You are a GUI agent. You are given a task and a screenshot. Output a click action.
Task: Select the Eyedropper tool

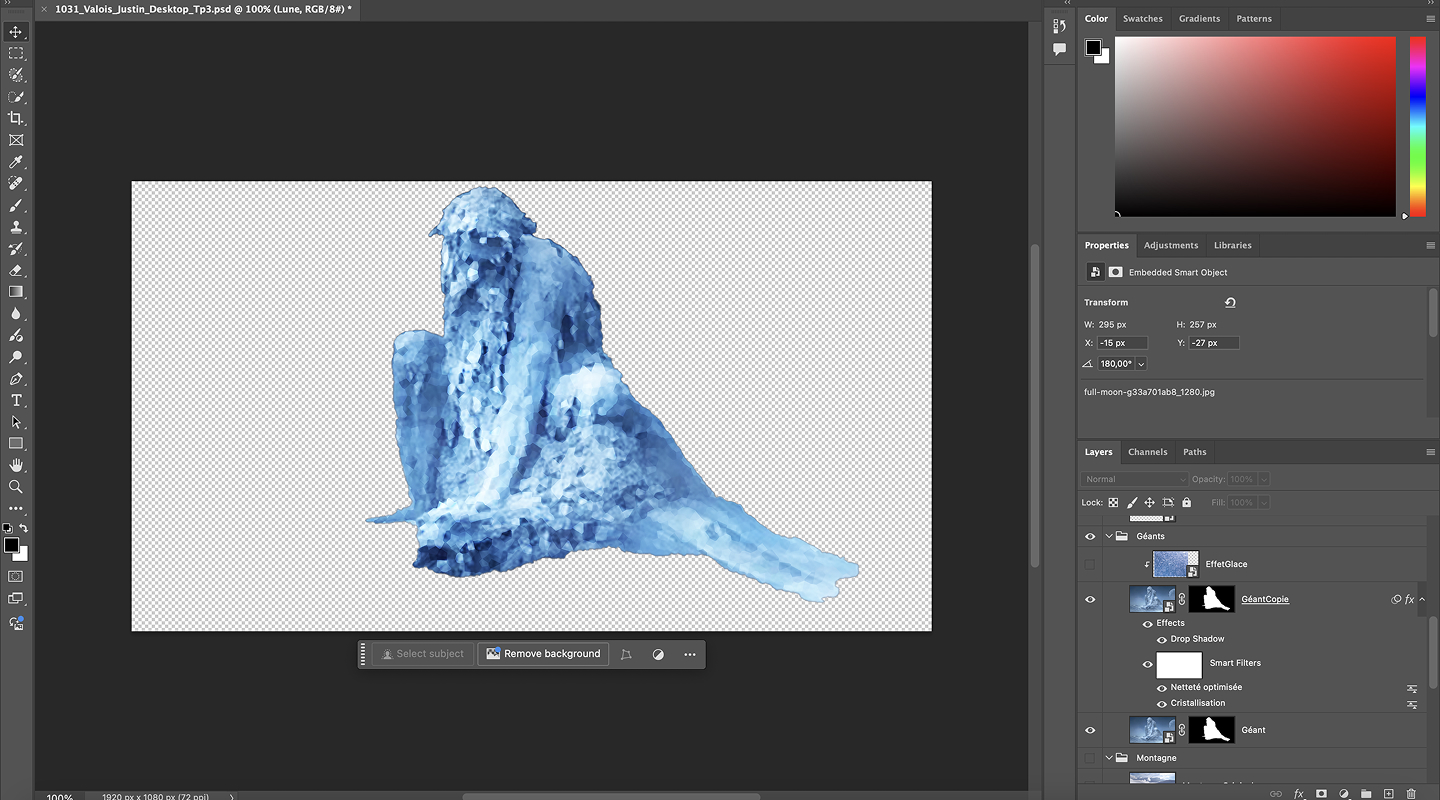click(16, 162)
